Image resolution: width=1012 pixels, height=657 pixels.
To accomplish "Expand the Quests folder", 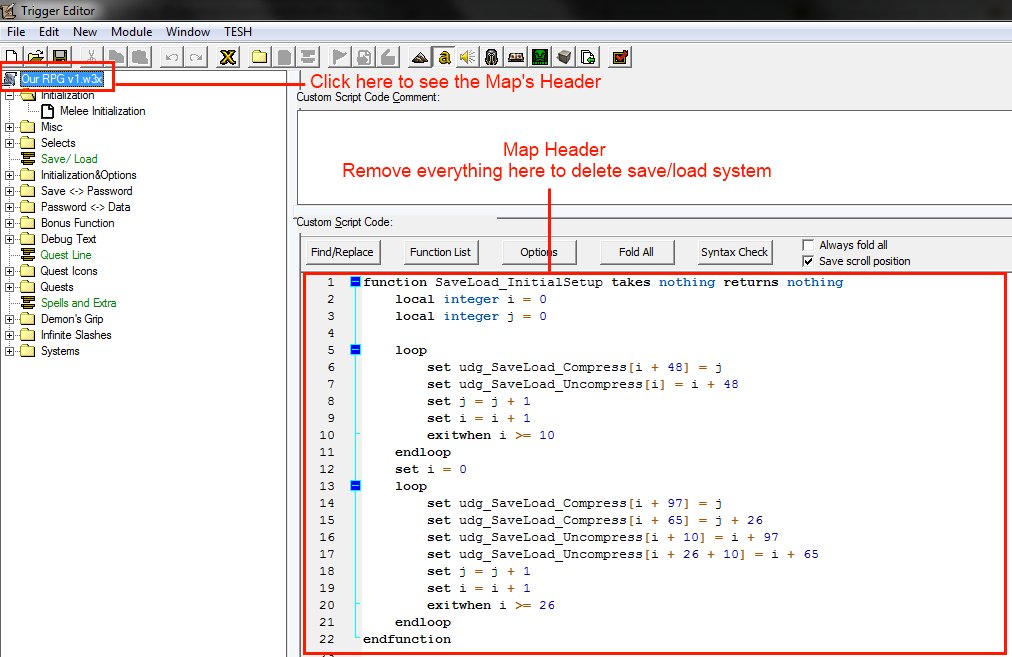I will click(10, 288).
